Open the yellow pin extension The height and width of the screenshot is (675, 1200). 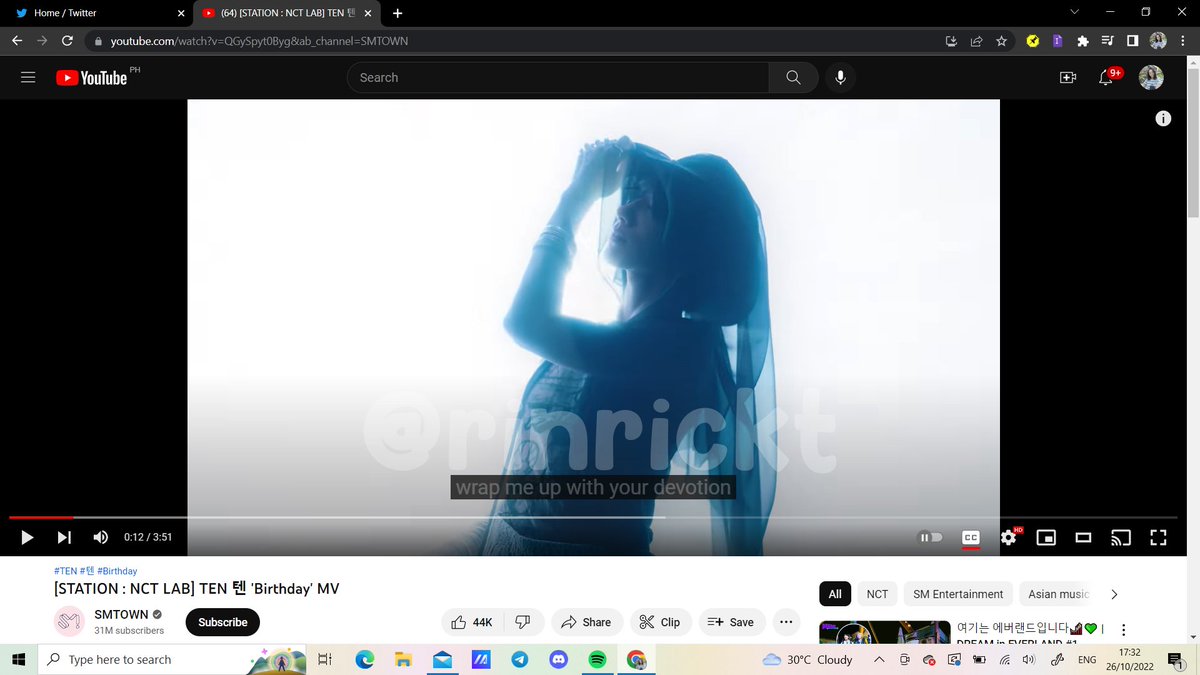click(x=1033, y=41)
